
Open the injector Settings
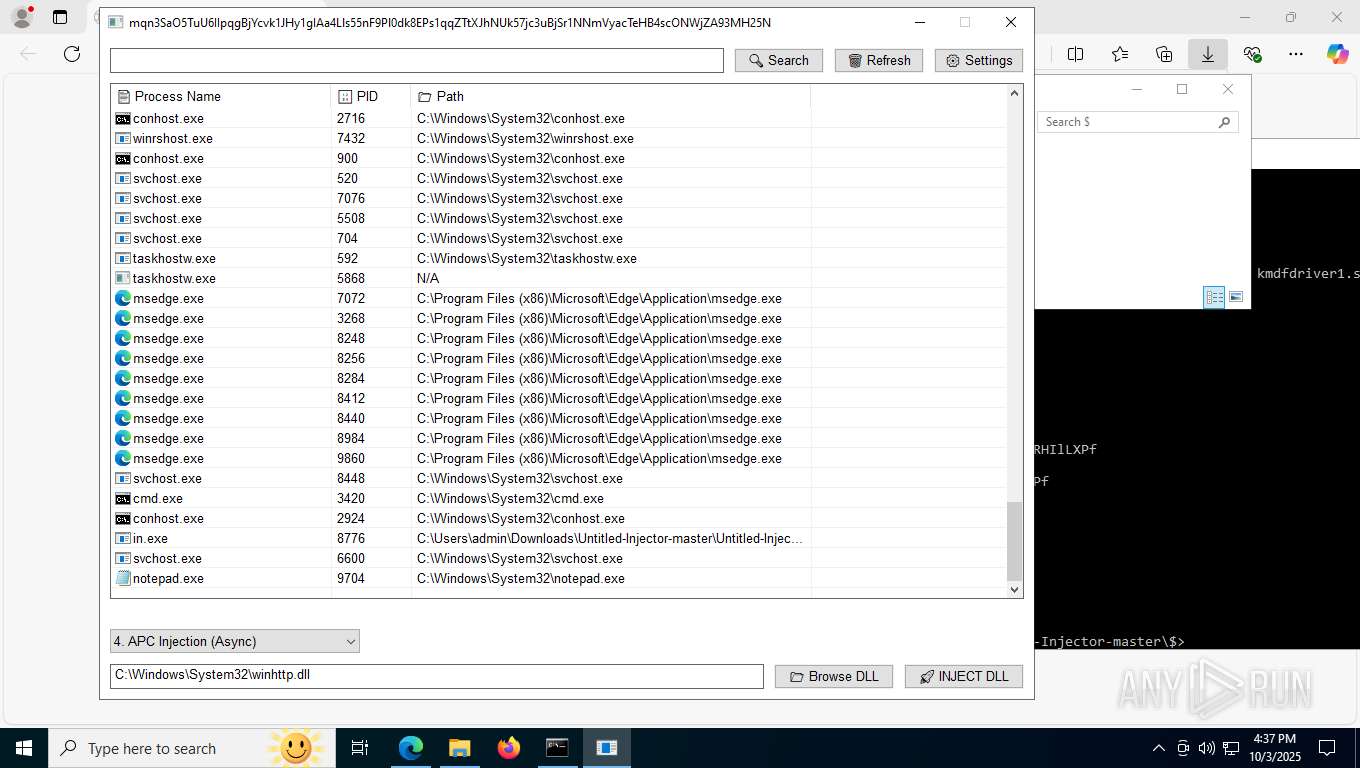[978, 60]
